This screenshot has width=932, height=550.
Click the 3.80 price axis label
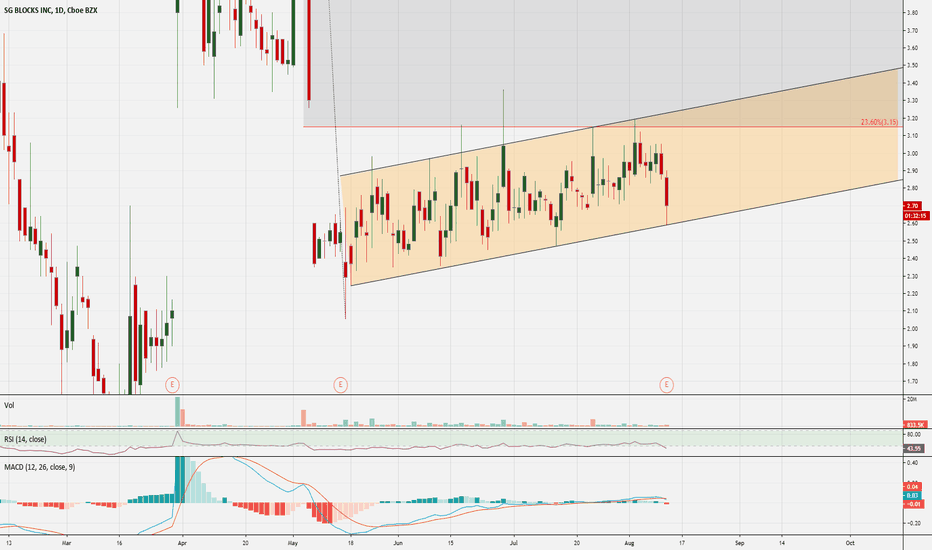912,12
